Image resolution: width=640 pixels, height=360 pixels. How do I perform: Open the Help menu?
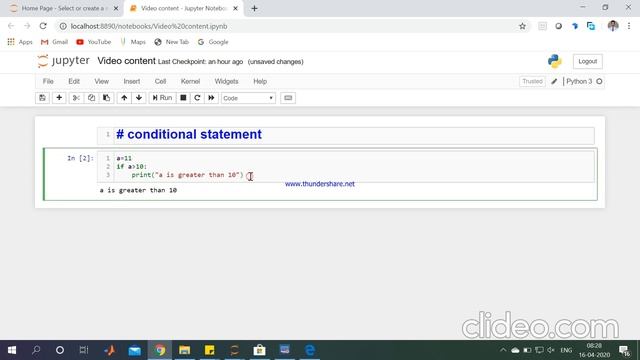(260, 81)
